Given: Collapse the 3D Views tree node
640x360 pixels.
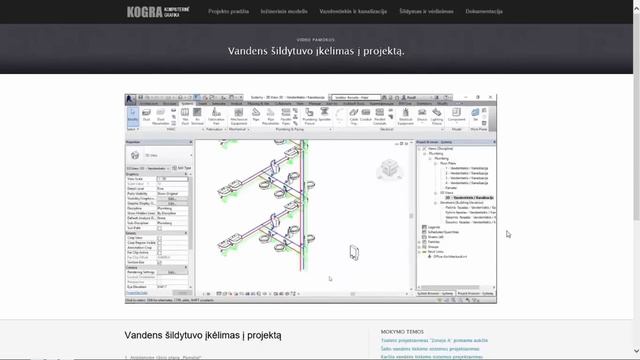Looking at the screenshot, I should tap(436, 193).
